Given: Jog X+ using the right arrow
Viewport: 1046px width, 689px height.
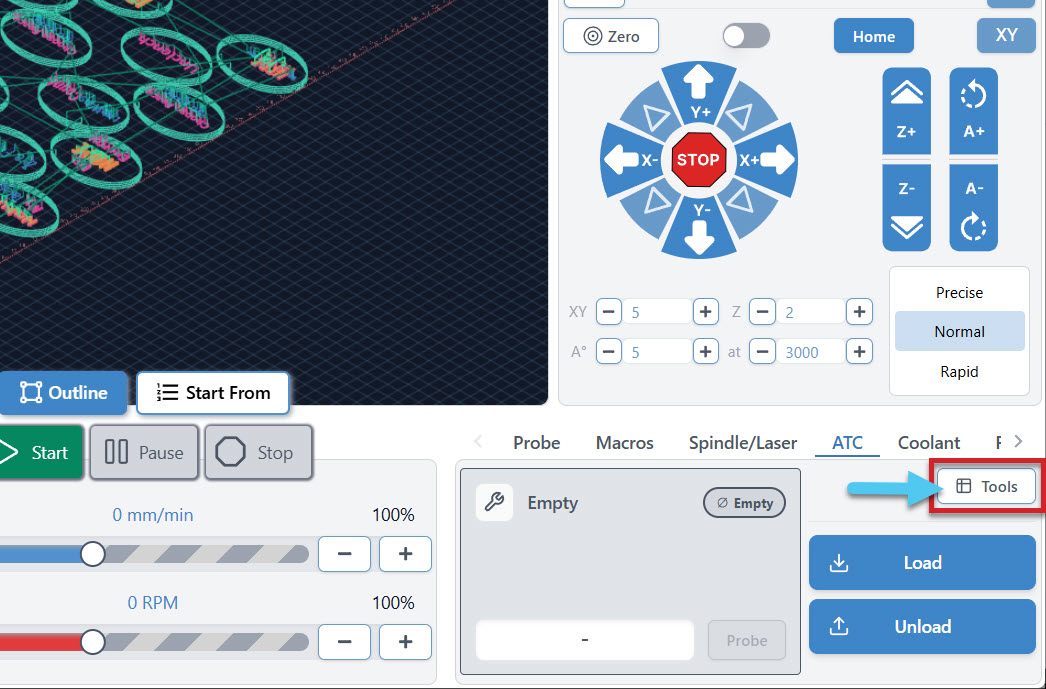Looking at the screenshot, I should [767, 160].
